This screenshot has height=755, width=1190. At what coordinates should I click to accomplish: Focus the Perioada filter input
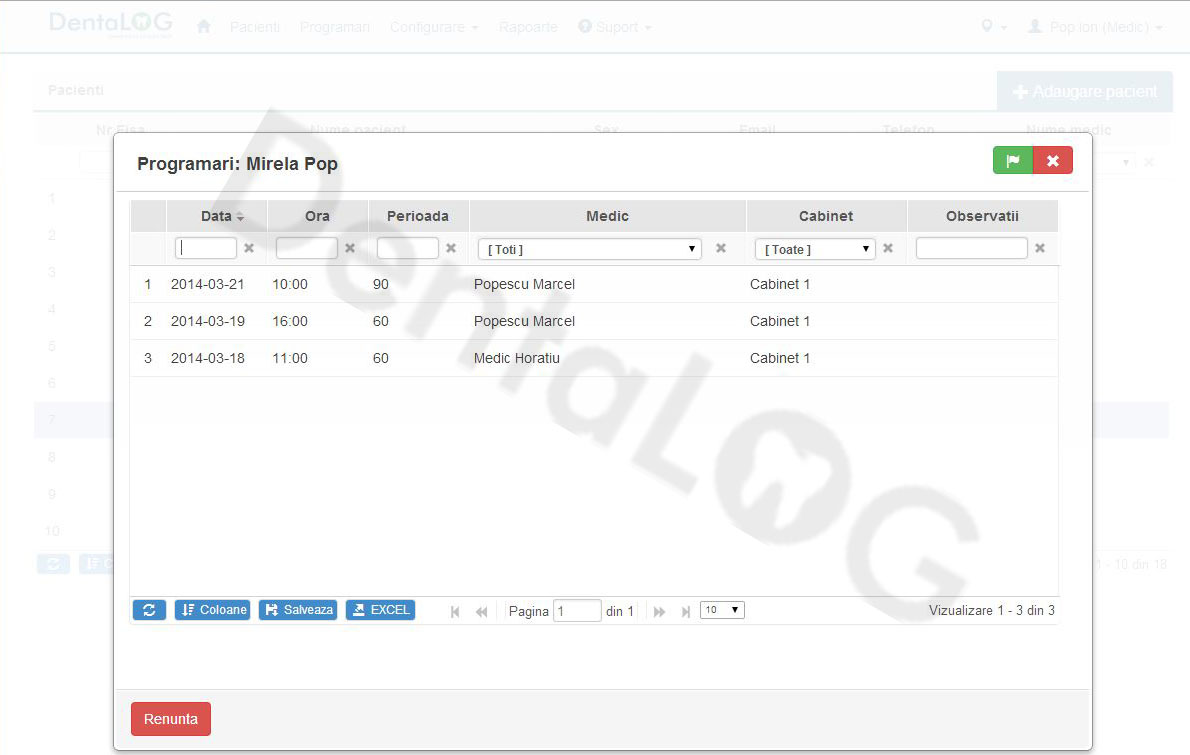click(x=408, y=248)
